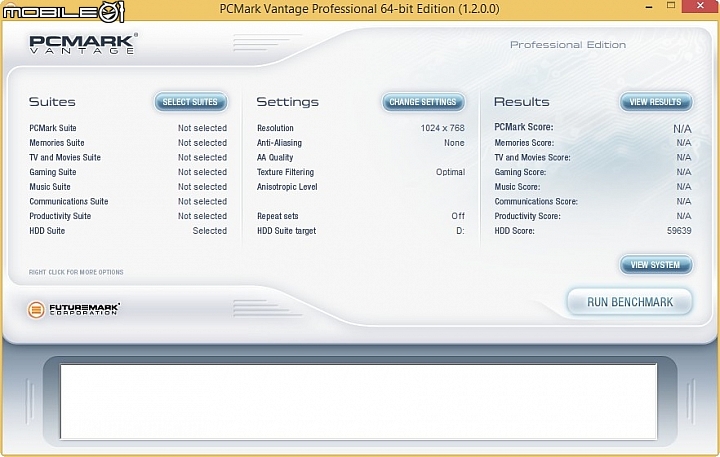Maximize the PCMark Vantage window

tap(671, 6)
